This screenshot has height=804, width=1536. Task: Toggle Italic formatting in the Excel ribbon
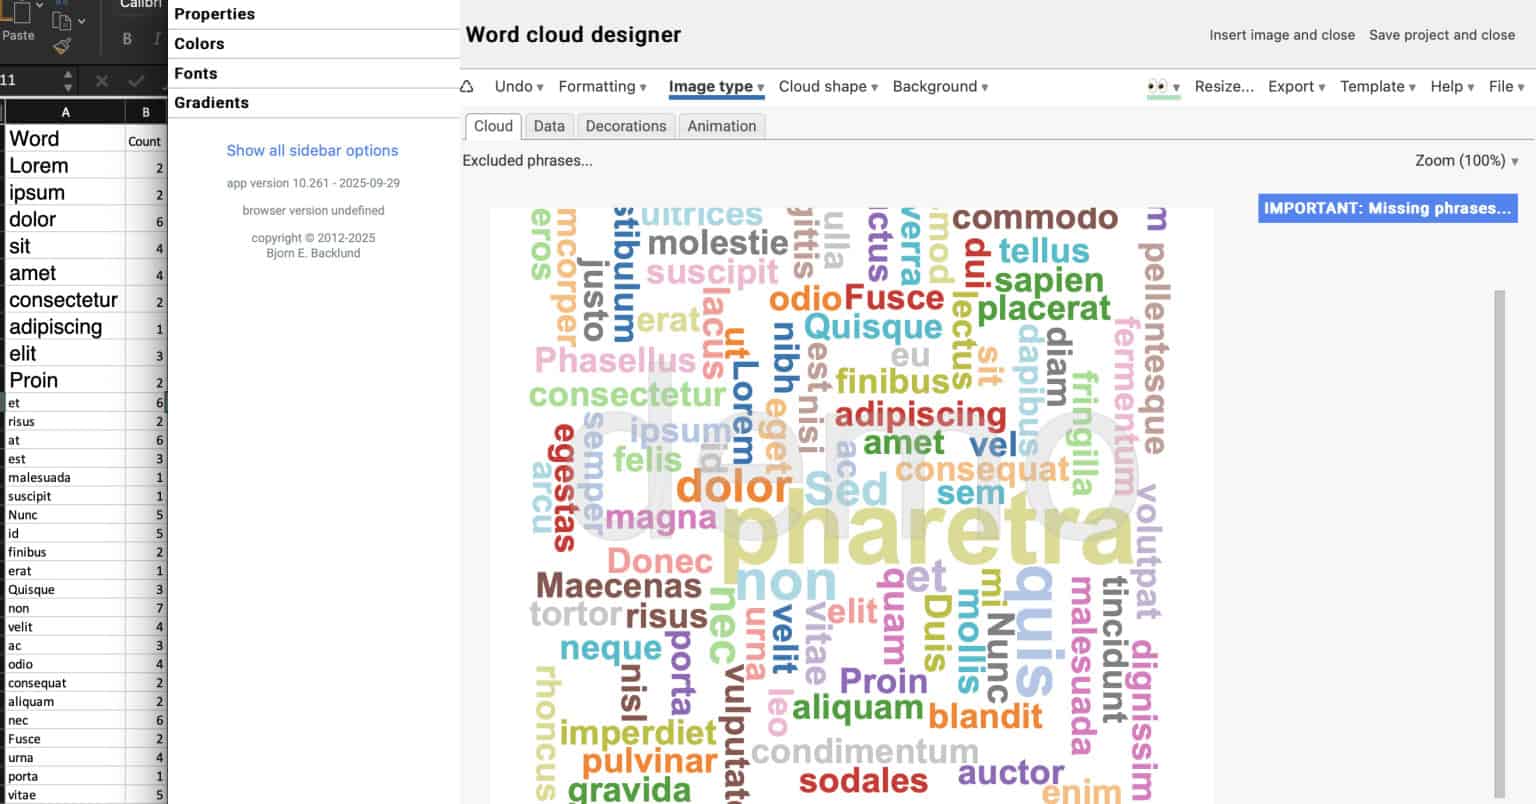(x=156, y=40)
